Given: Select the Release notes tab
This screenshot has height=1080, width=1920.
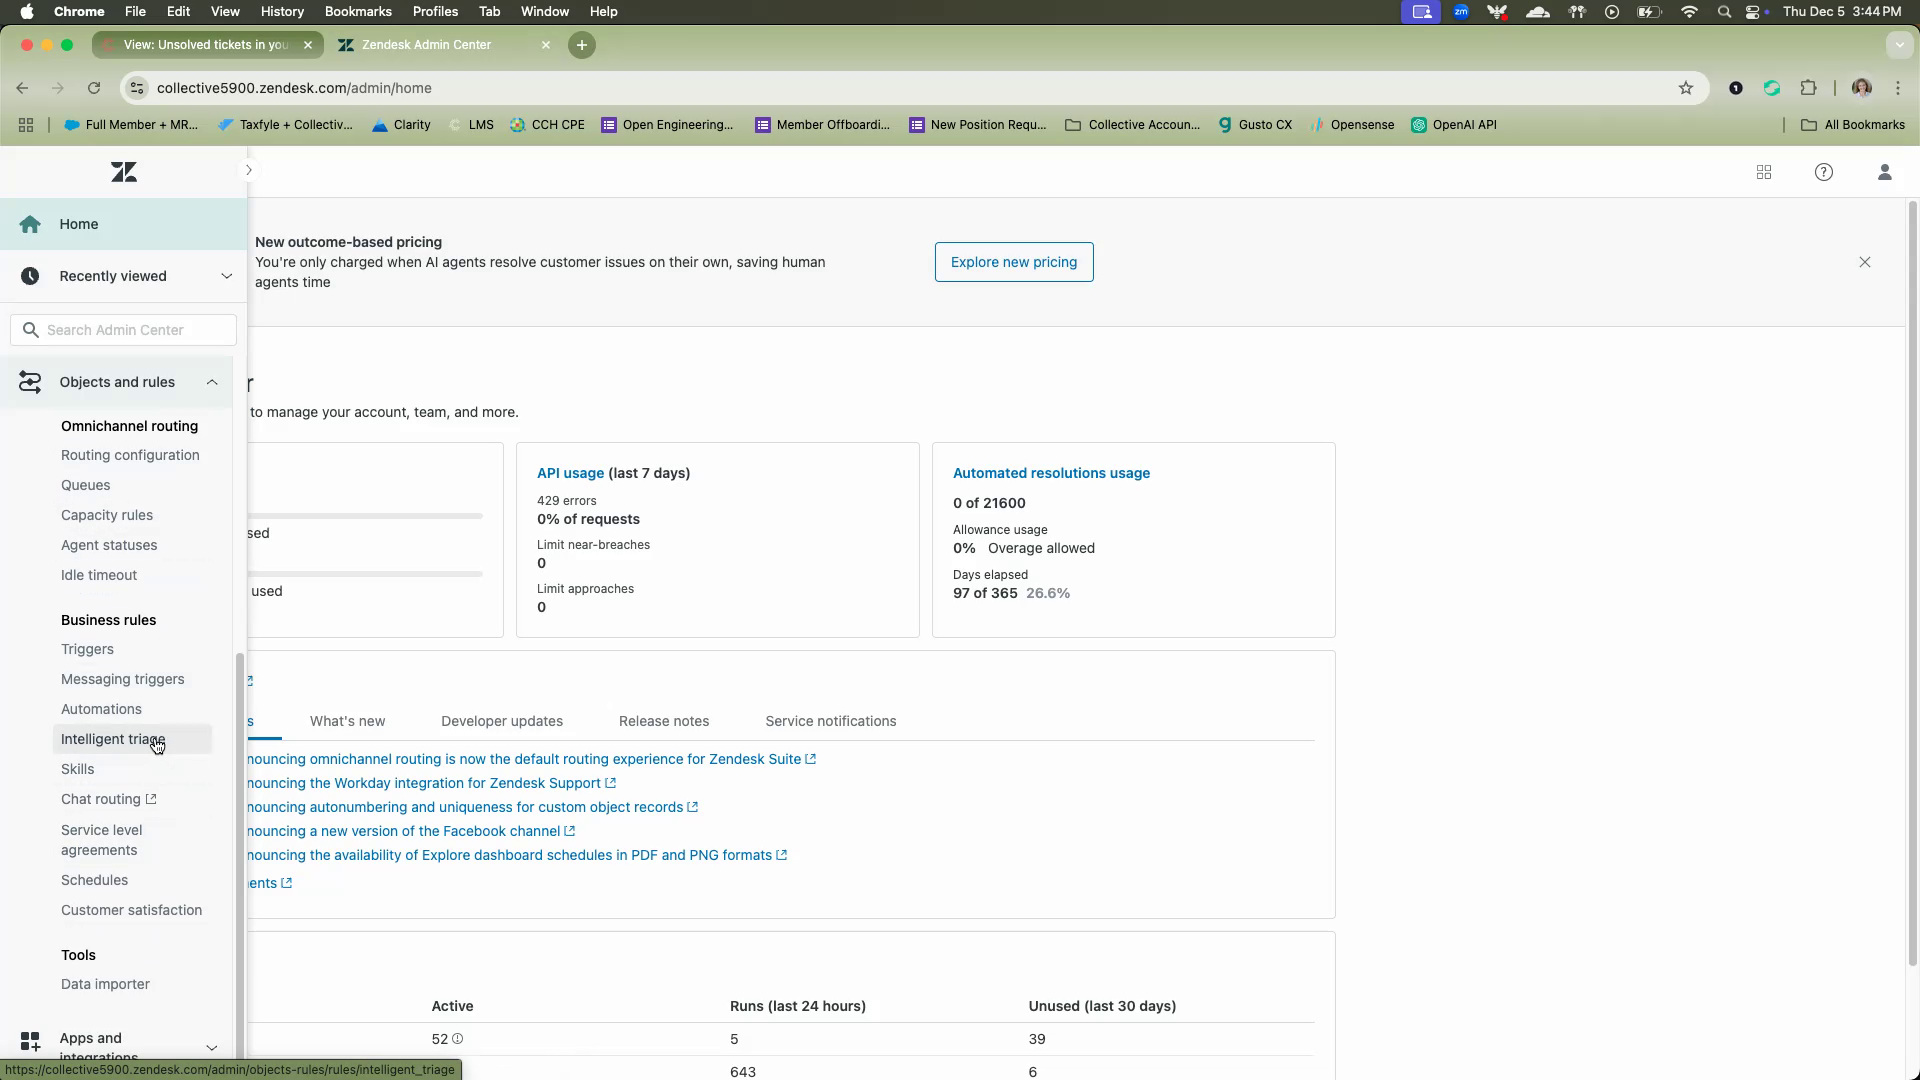Looking at the screenshot, I should 664,721.
